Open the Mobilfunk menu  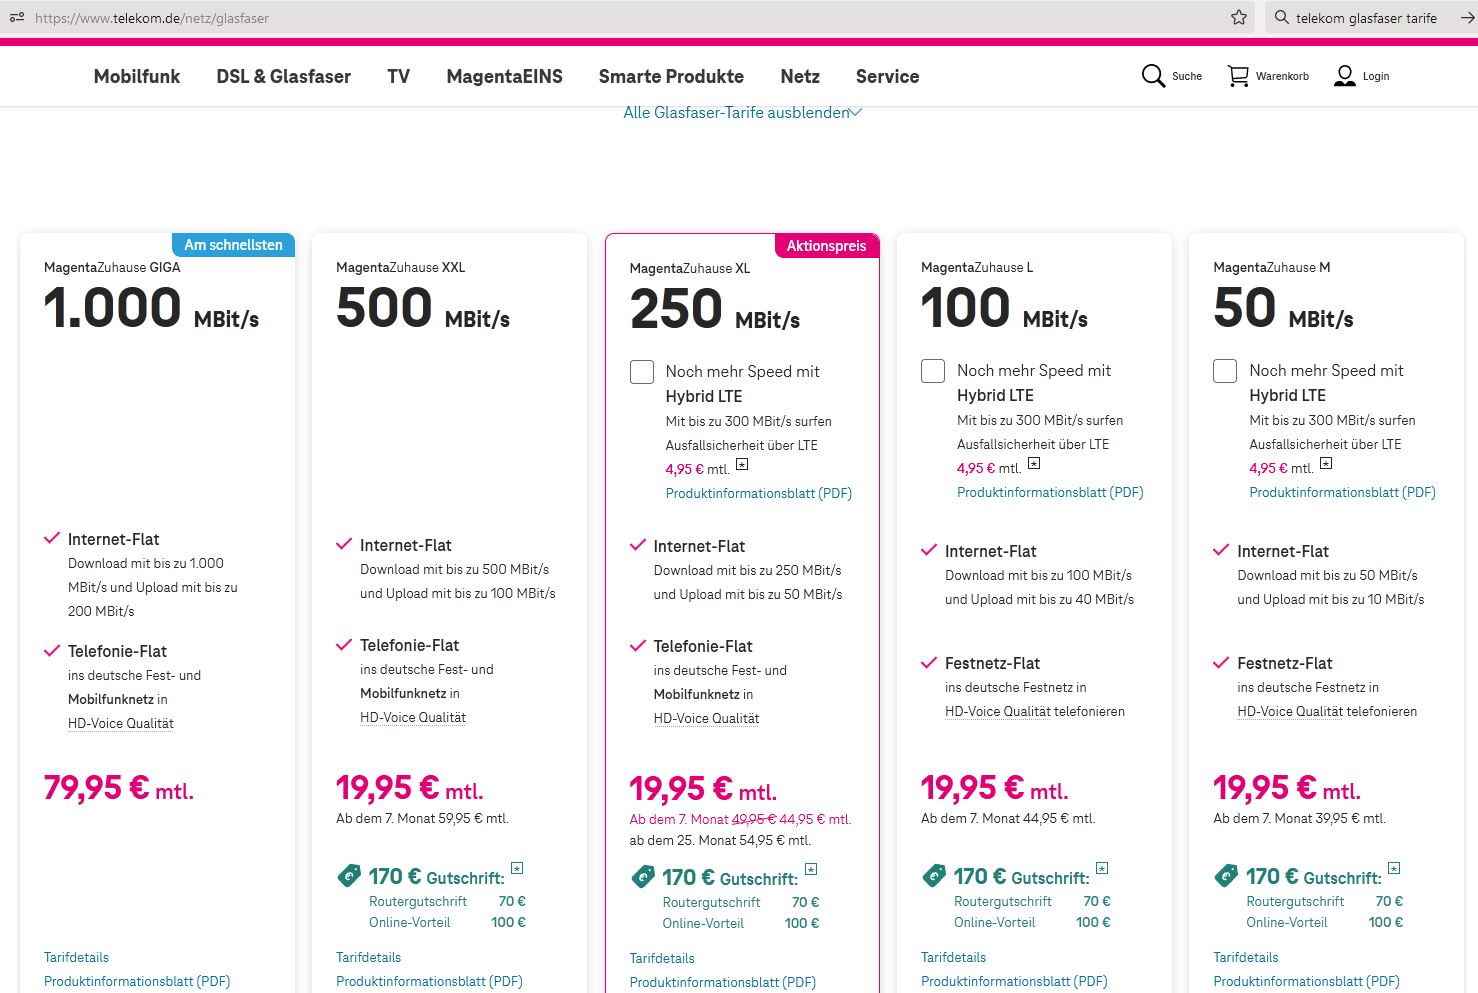pyautogui.click(x=137, y=76)
